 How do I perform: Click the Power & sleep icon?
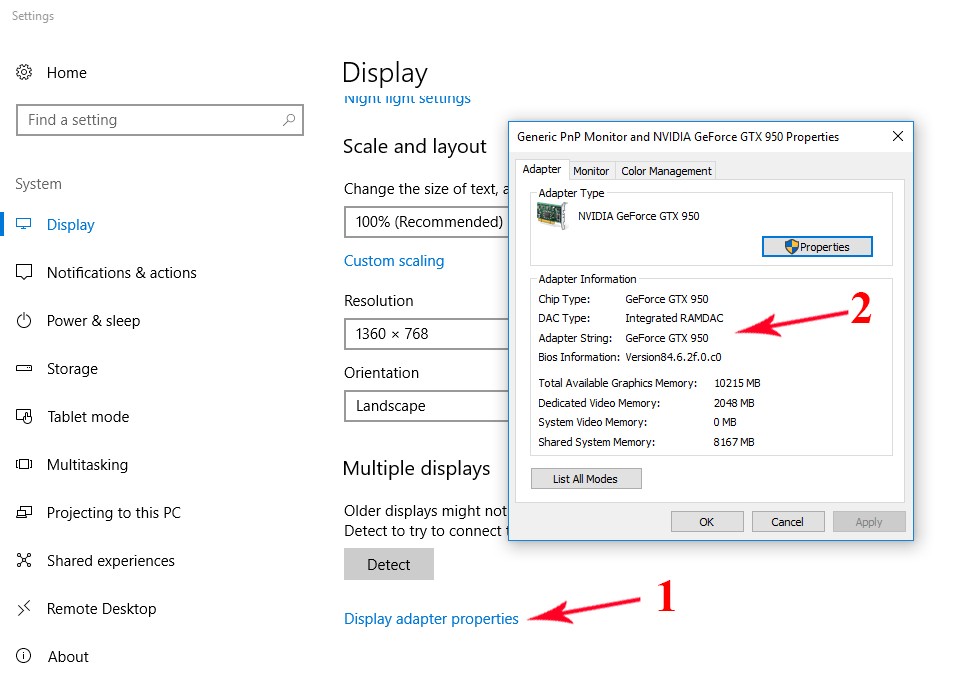click(x=24, y=320)
